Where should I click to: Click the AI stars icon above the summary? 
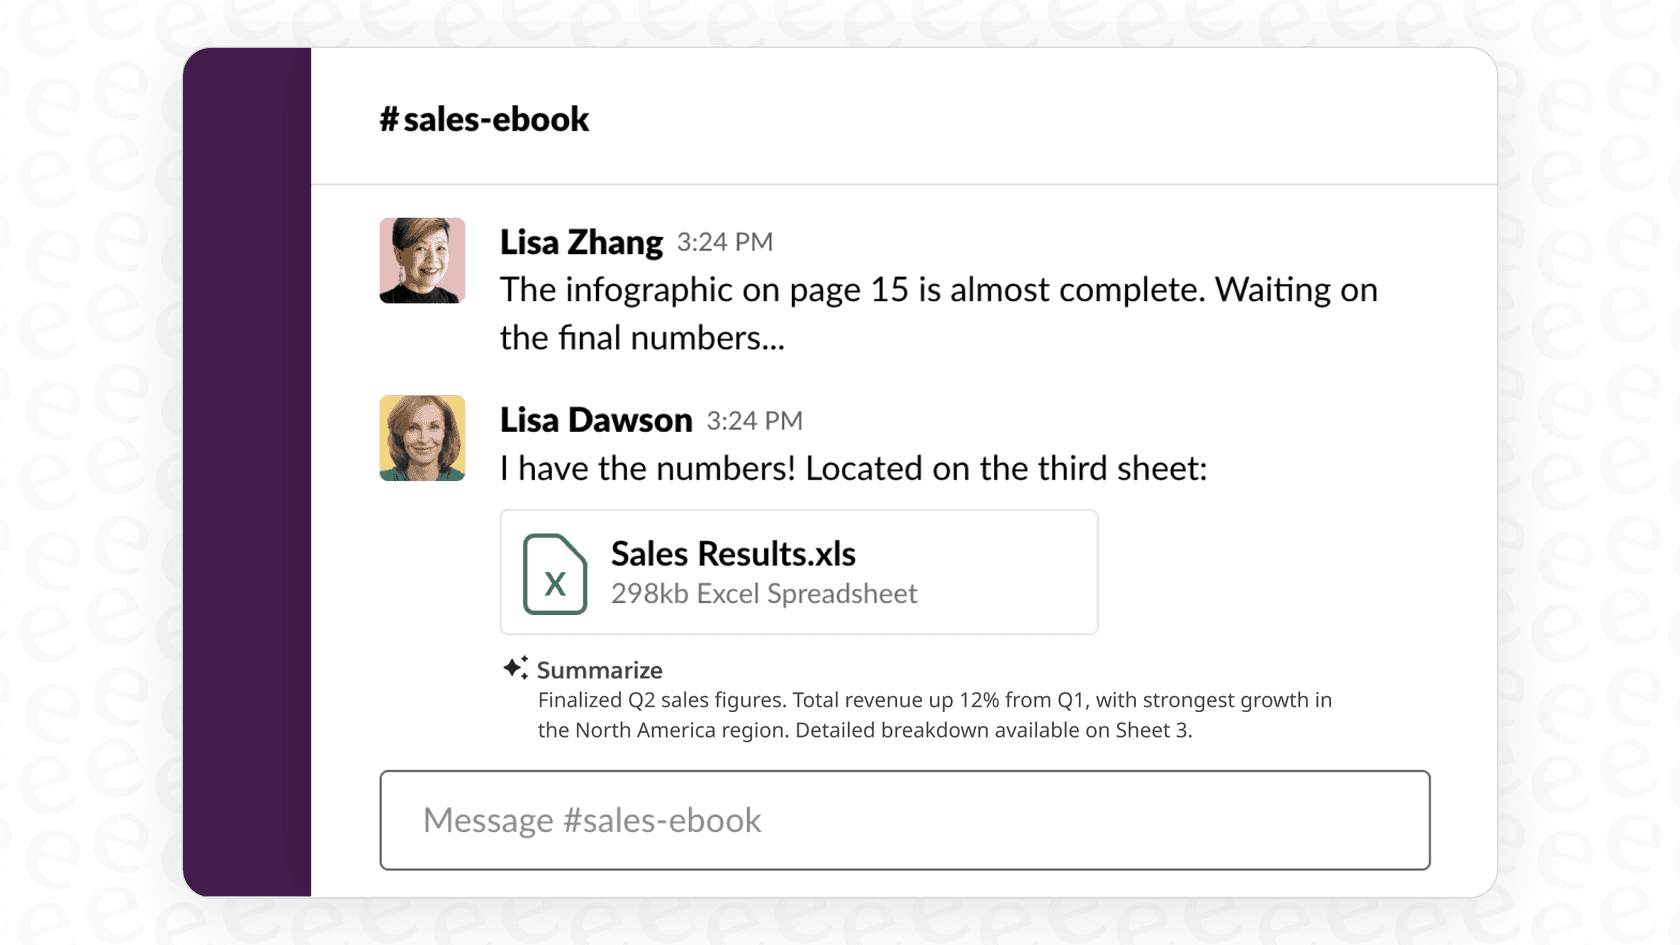point(514,666)
